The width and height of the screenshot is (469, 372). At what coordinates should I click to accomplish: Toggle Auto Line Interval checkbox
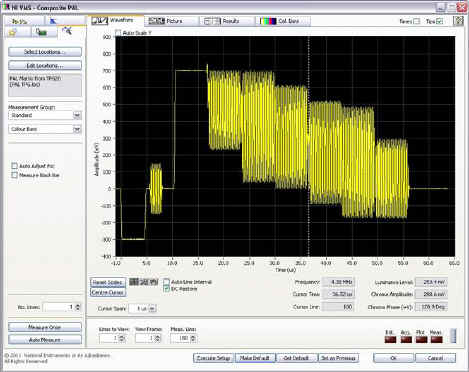coord(166,282)
